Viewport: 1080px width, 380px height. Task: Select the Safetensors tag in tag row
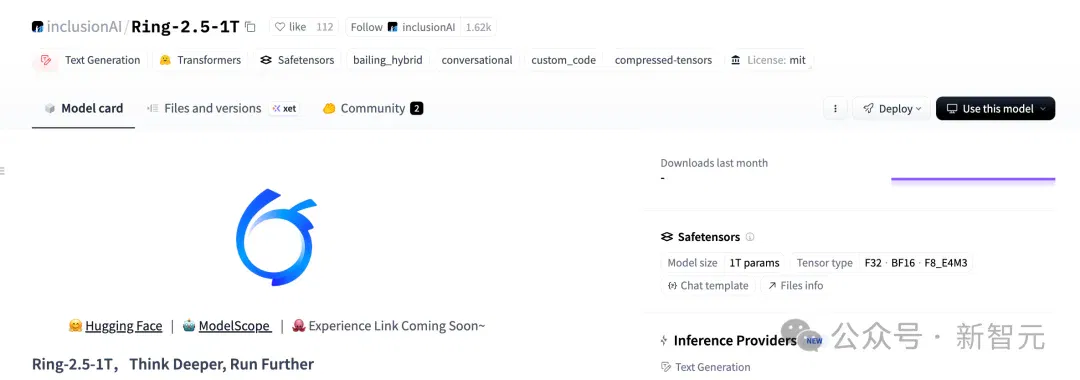[x=297, y=60]
